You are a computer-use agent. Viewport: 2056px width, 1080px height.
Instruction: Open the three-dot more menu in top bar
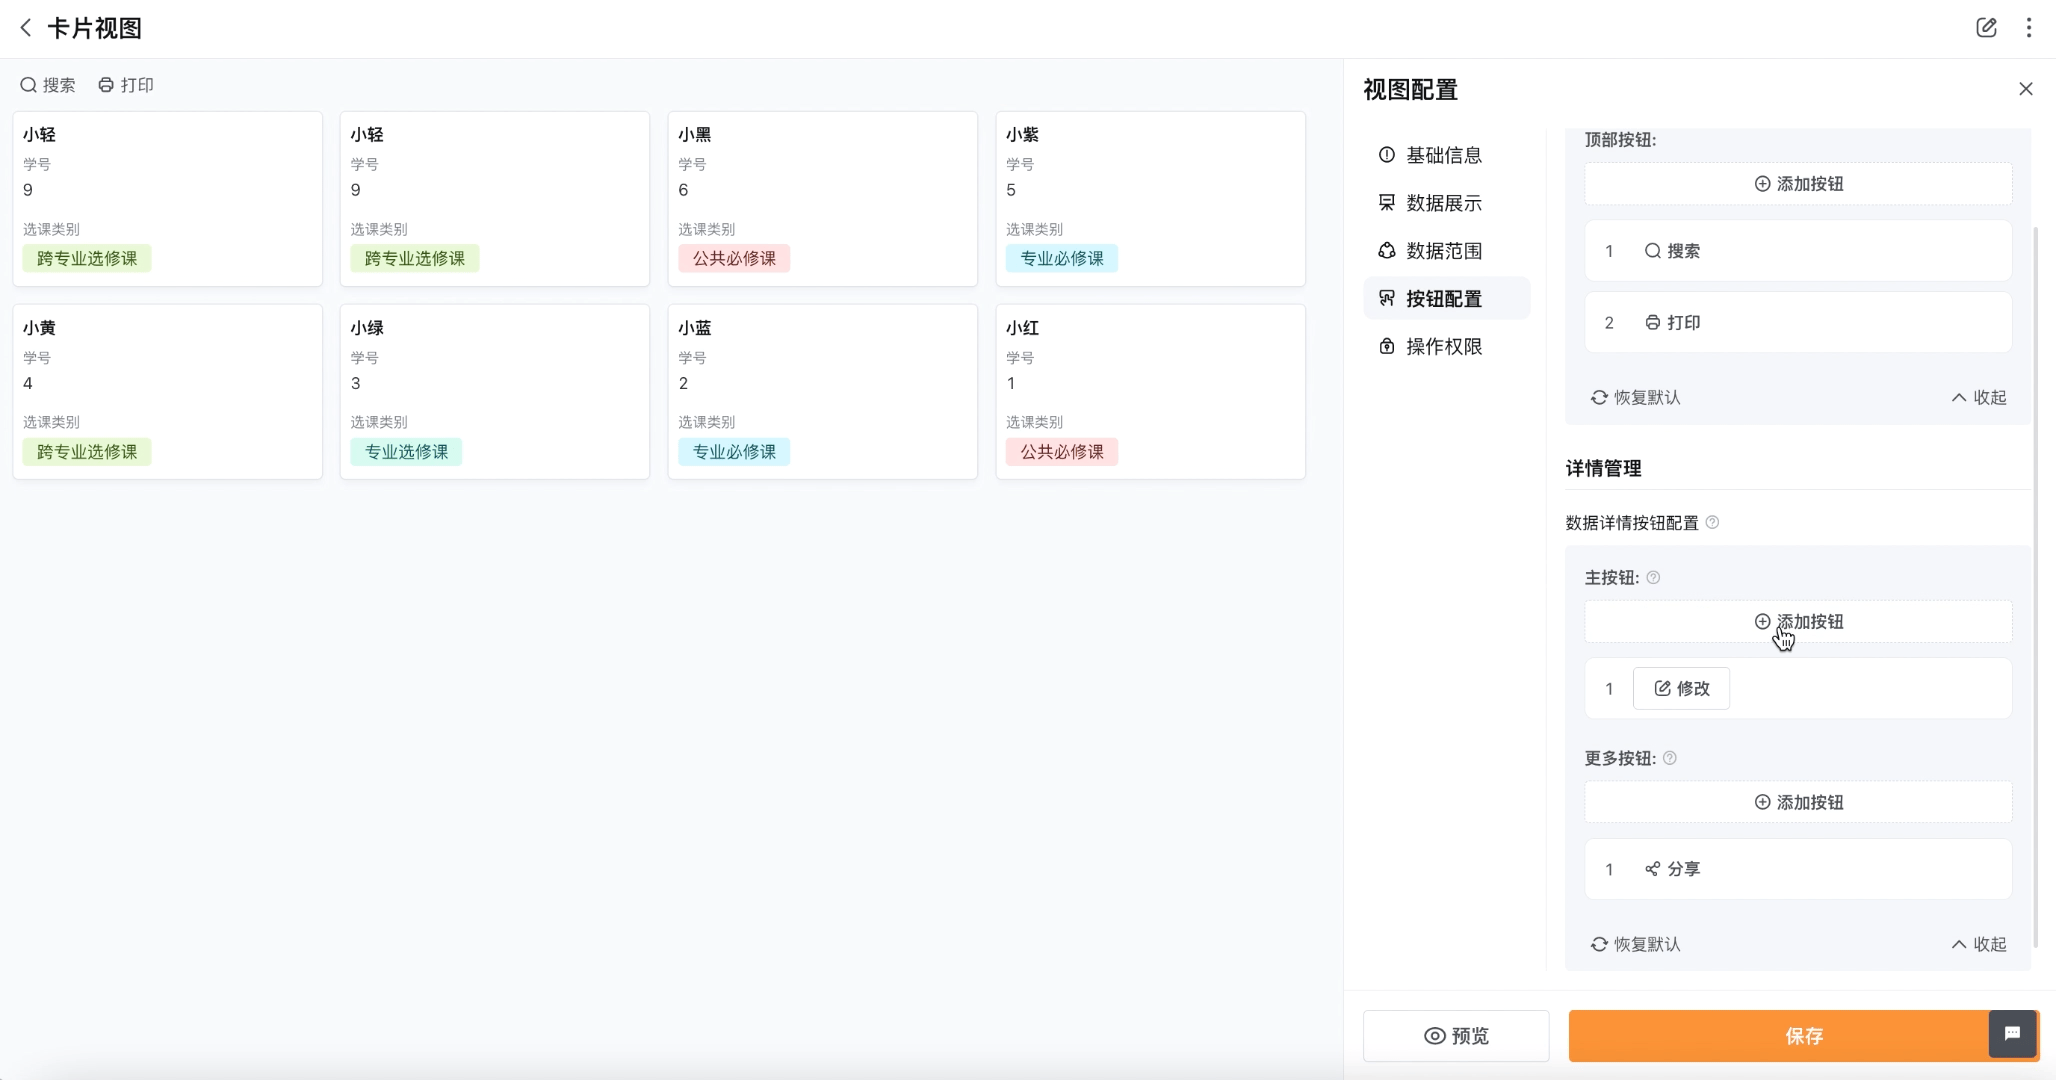pyautogui.click(x=2029, y=28)
